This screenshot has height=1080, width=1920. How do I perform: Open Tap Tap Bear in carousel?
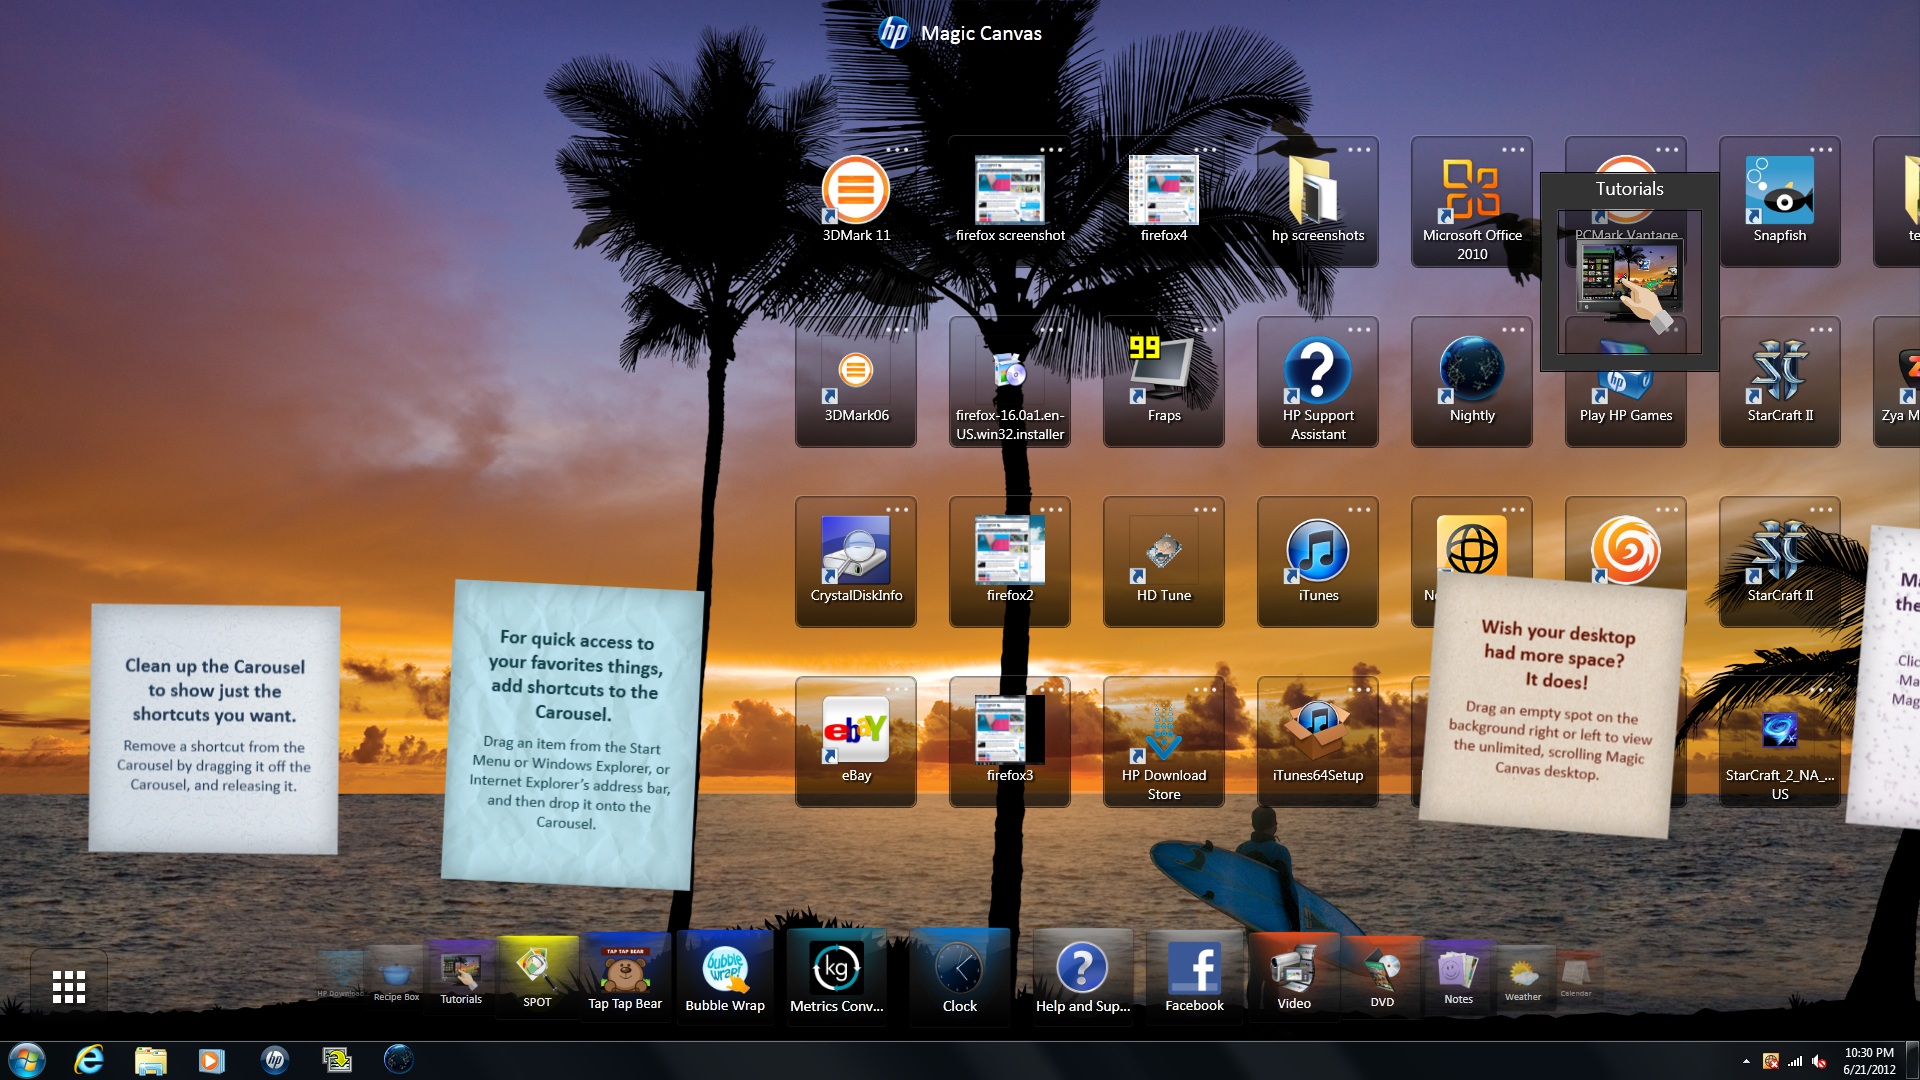[625, 978]
